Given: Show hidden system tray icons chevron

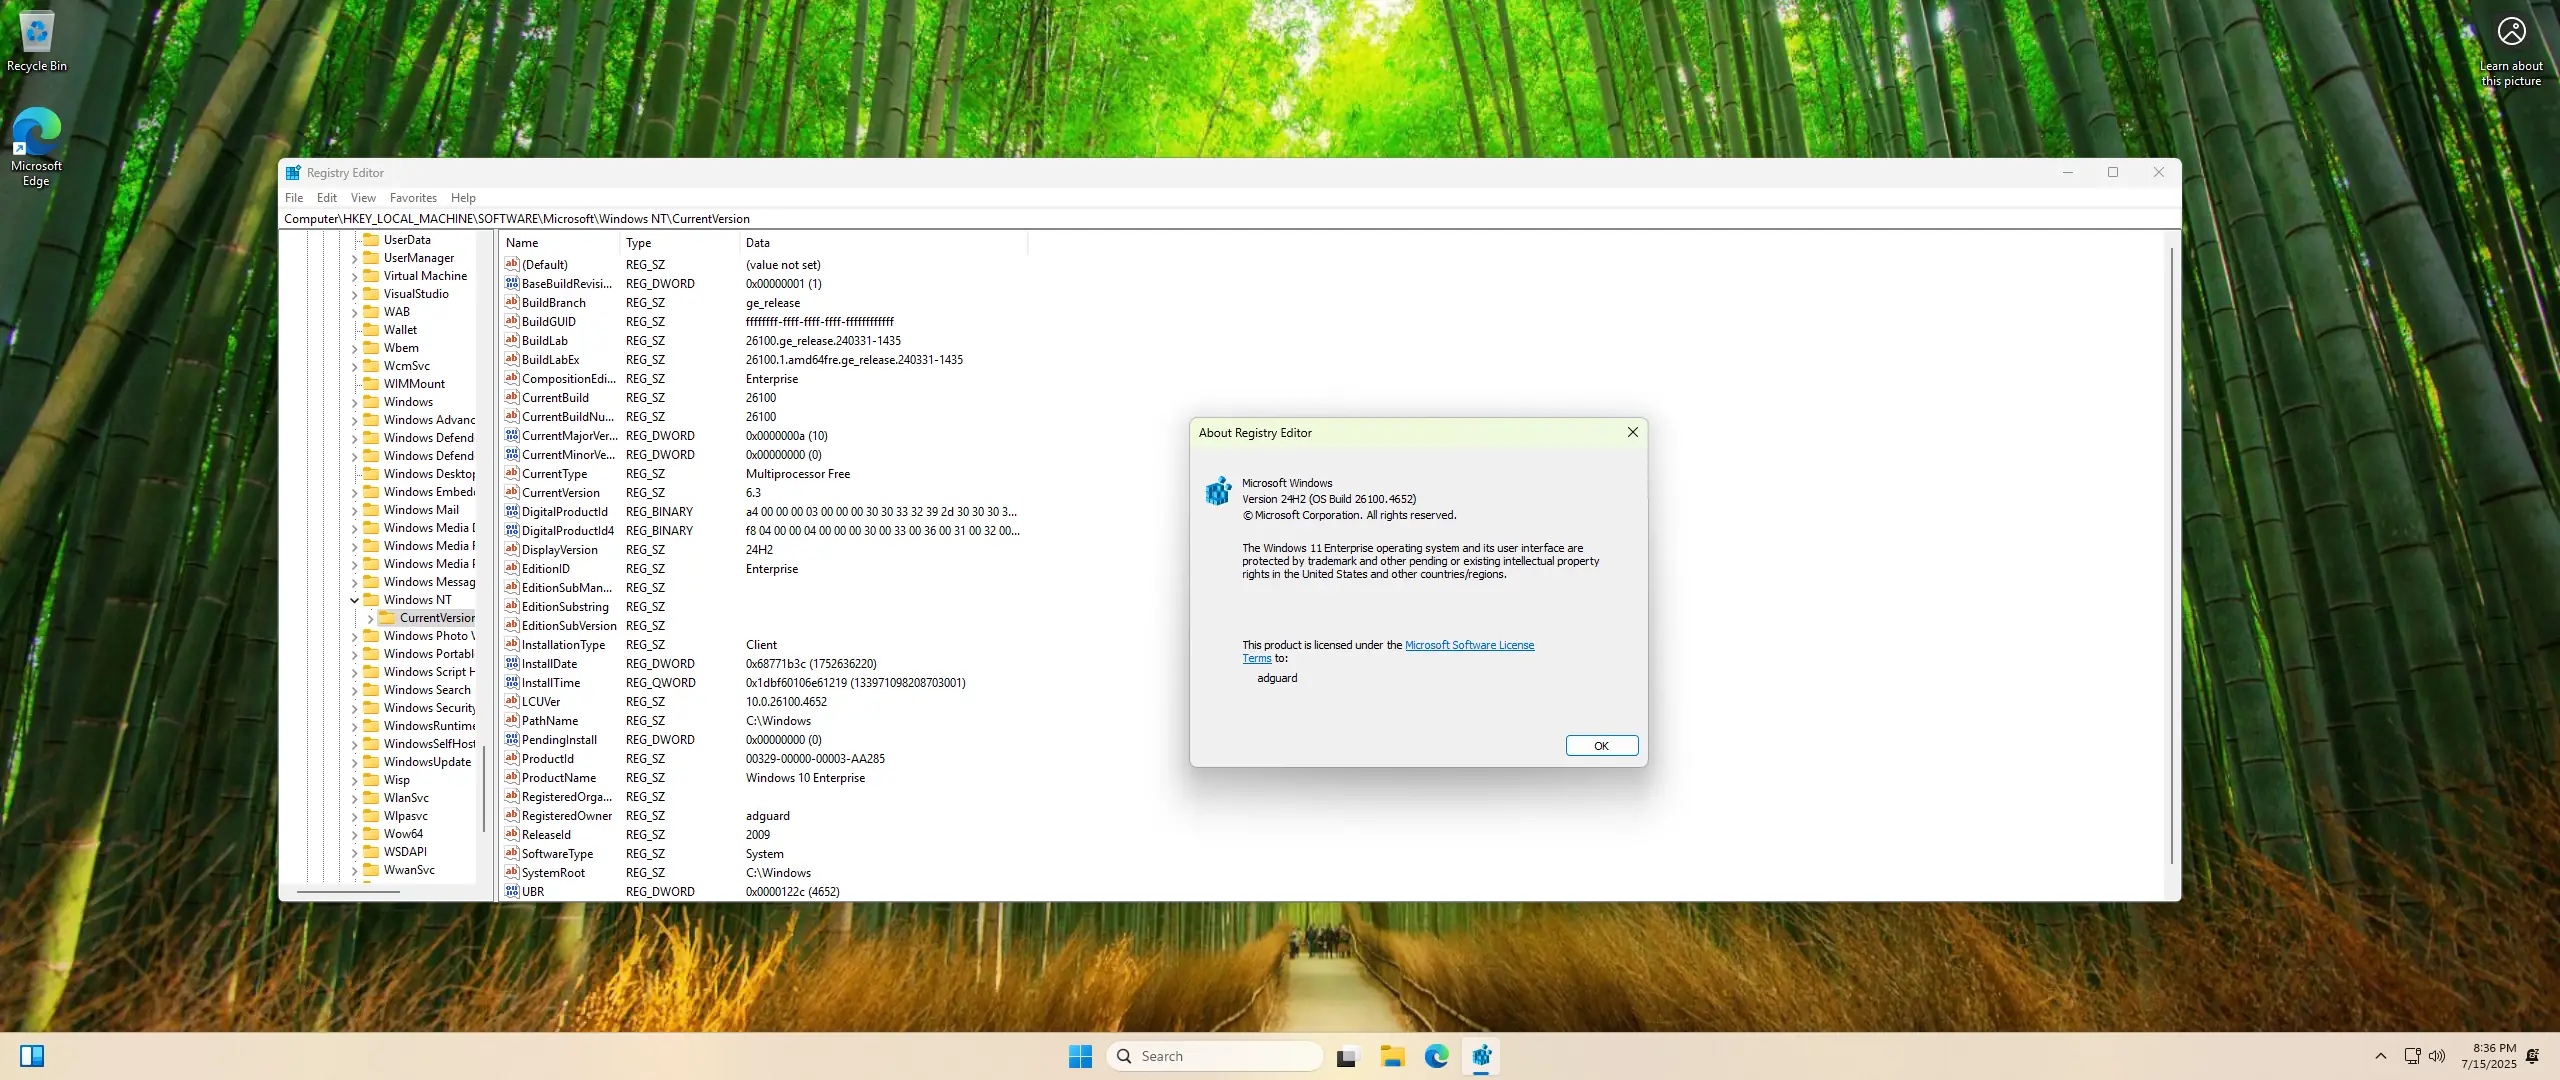Looking at the screenshot, I should click(x=2381, y=1056).
